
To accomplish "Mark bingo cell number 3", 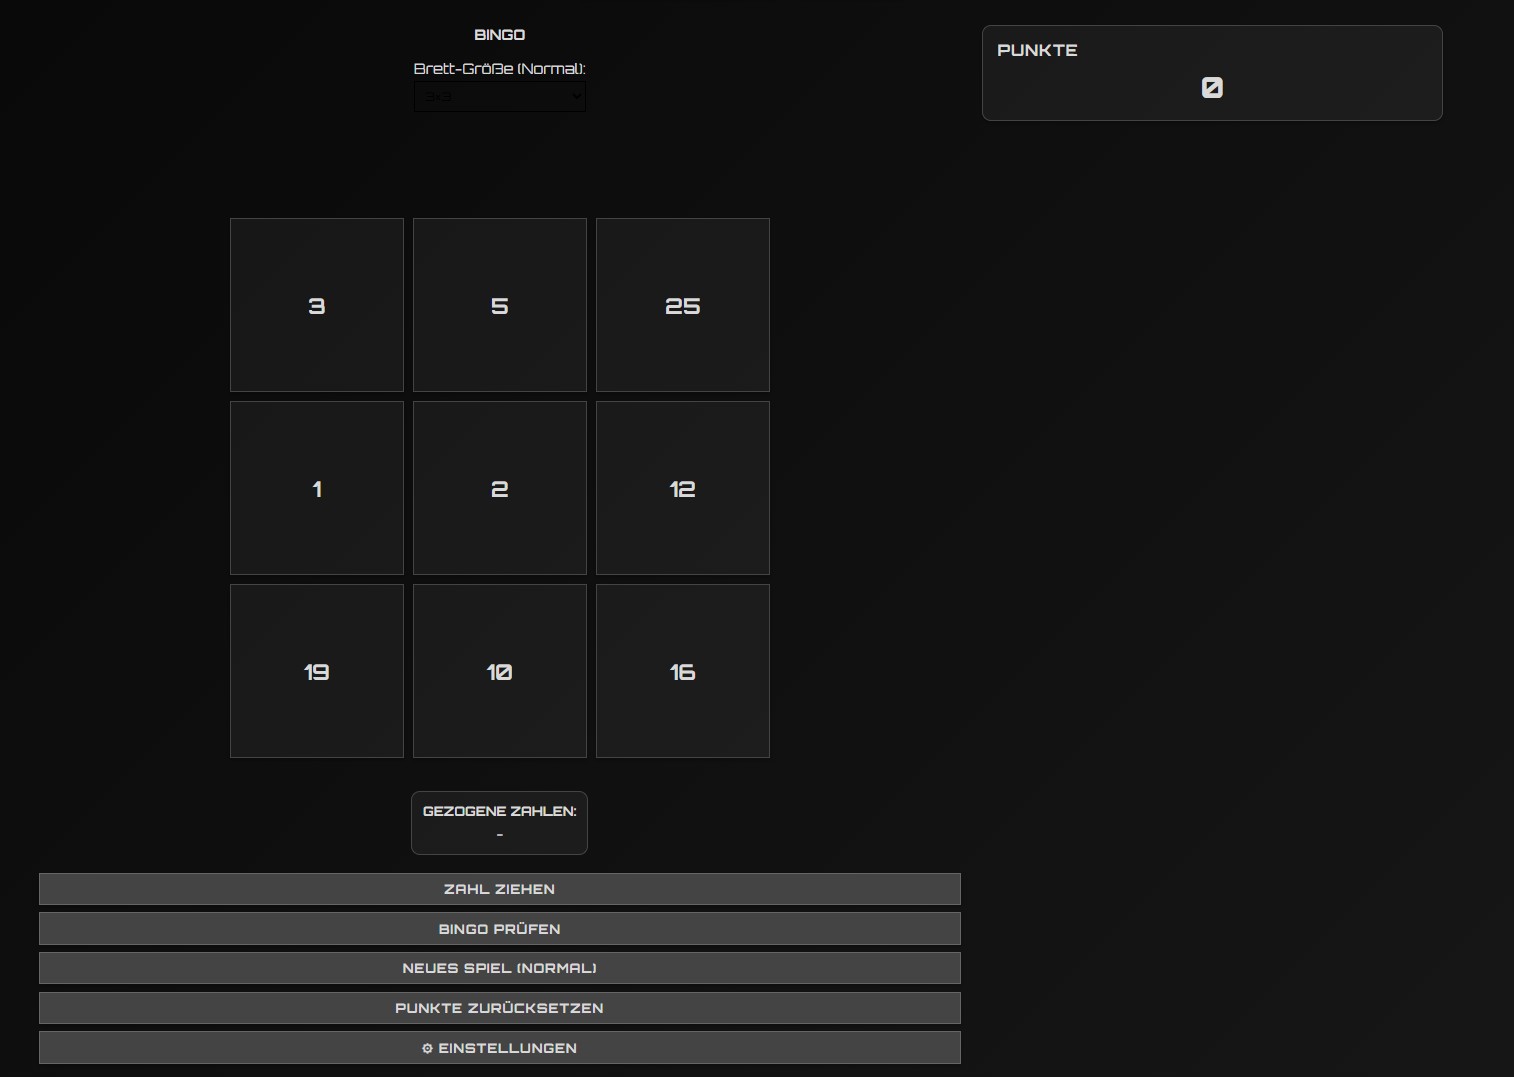I will [317, 305].
